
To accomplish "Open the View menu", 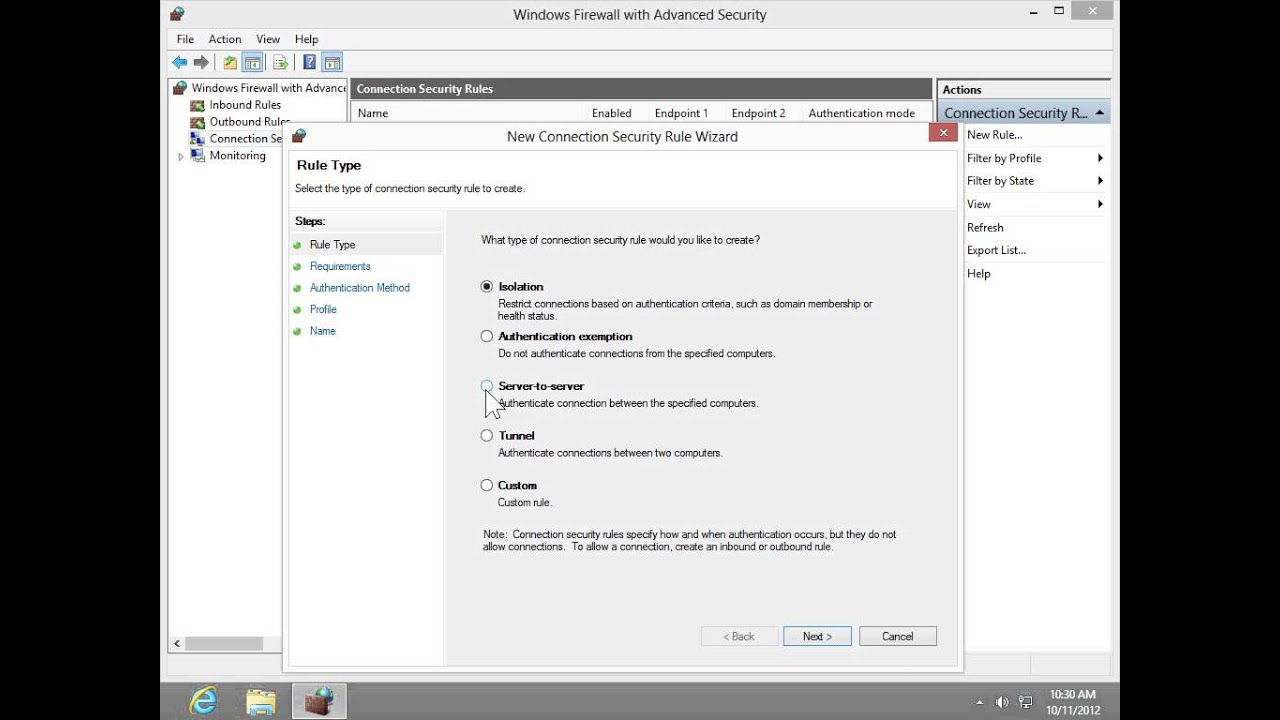I will (x=268, y=39).
